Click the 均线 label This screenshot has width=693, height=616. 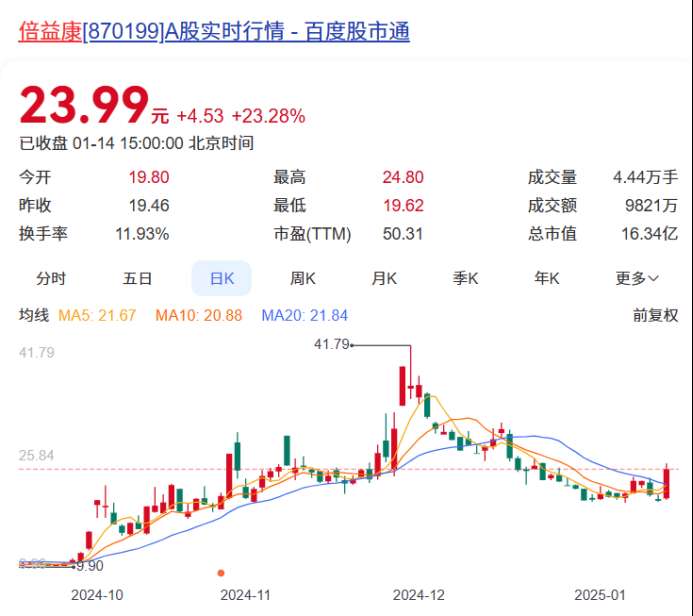[34, 315]
